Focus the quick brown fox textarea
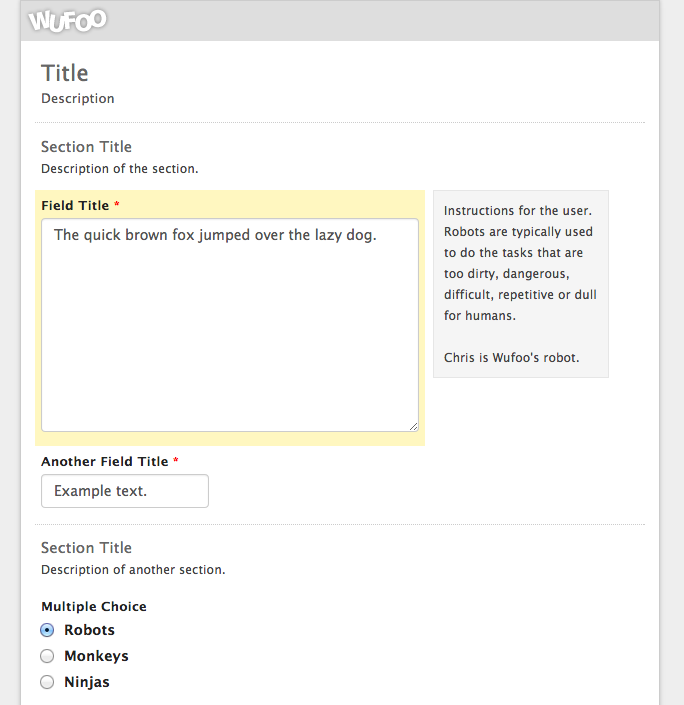The width and height of the screenshot is (684, 705). 229,325
